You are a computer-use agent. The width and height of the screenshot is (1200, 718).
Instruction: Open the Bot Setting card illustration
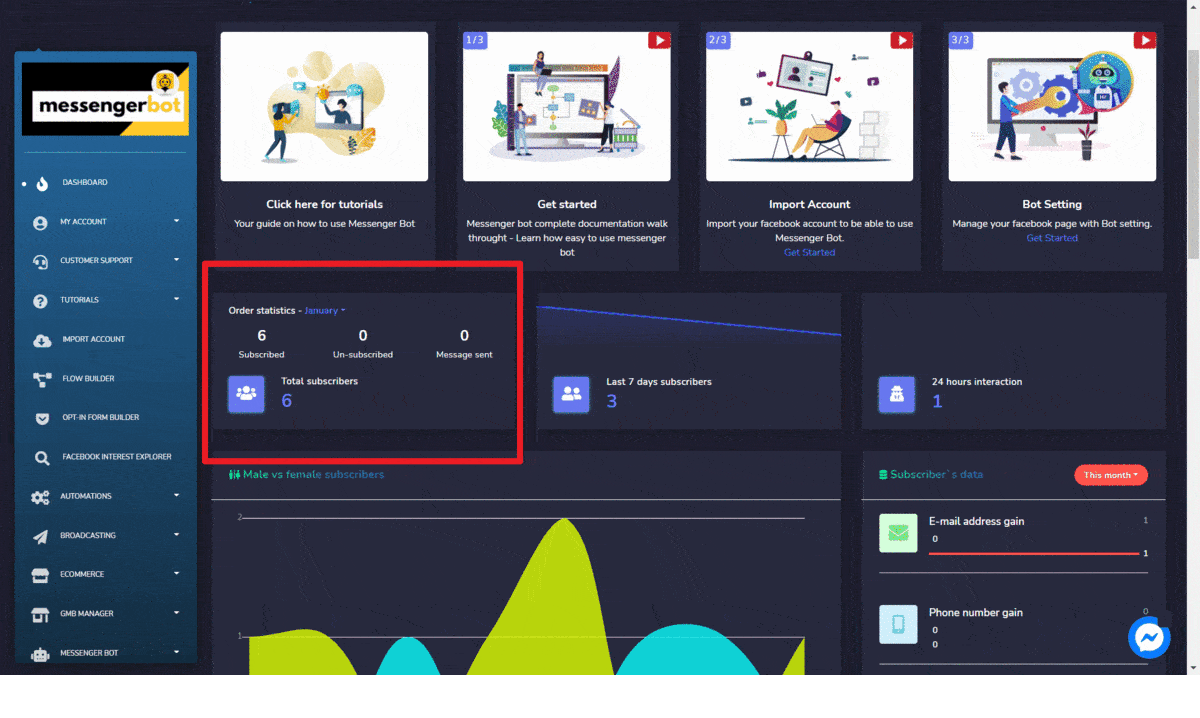coord(1052,106)
